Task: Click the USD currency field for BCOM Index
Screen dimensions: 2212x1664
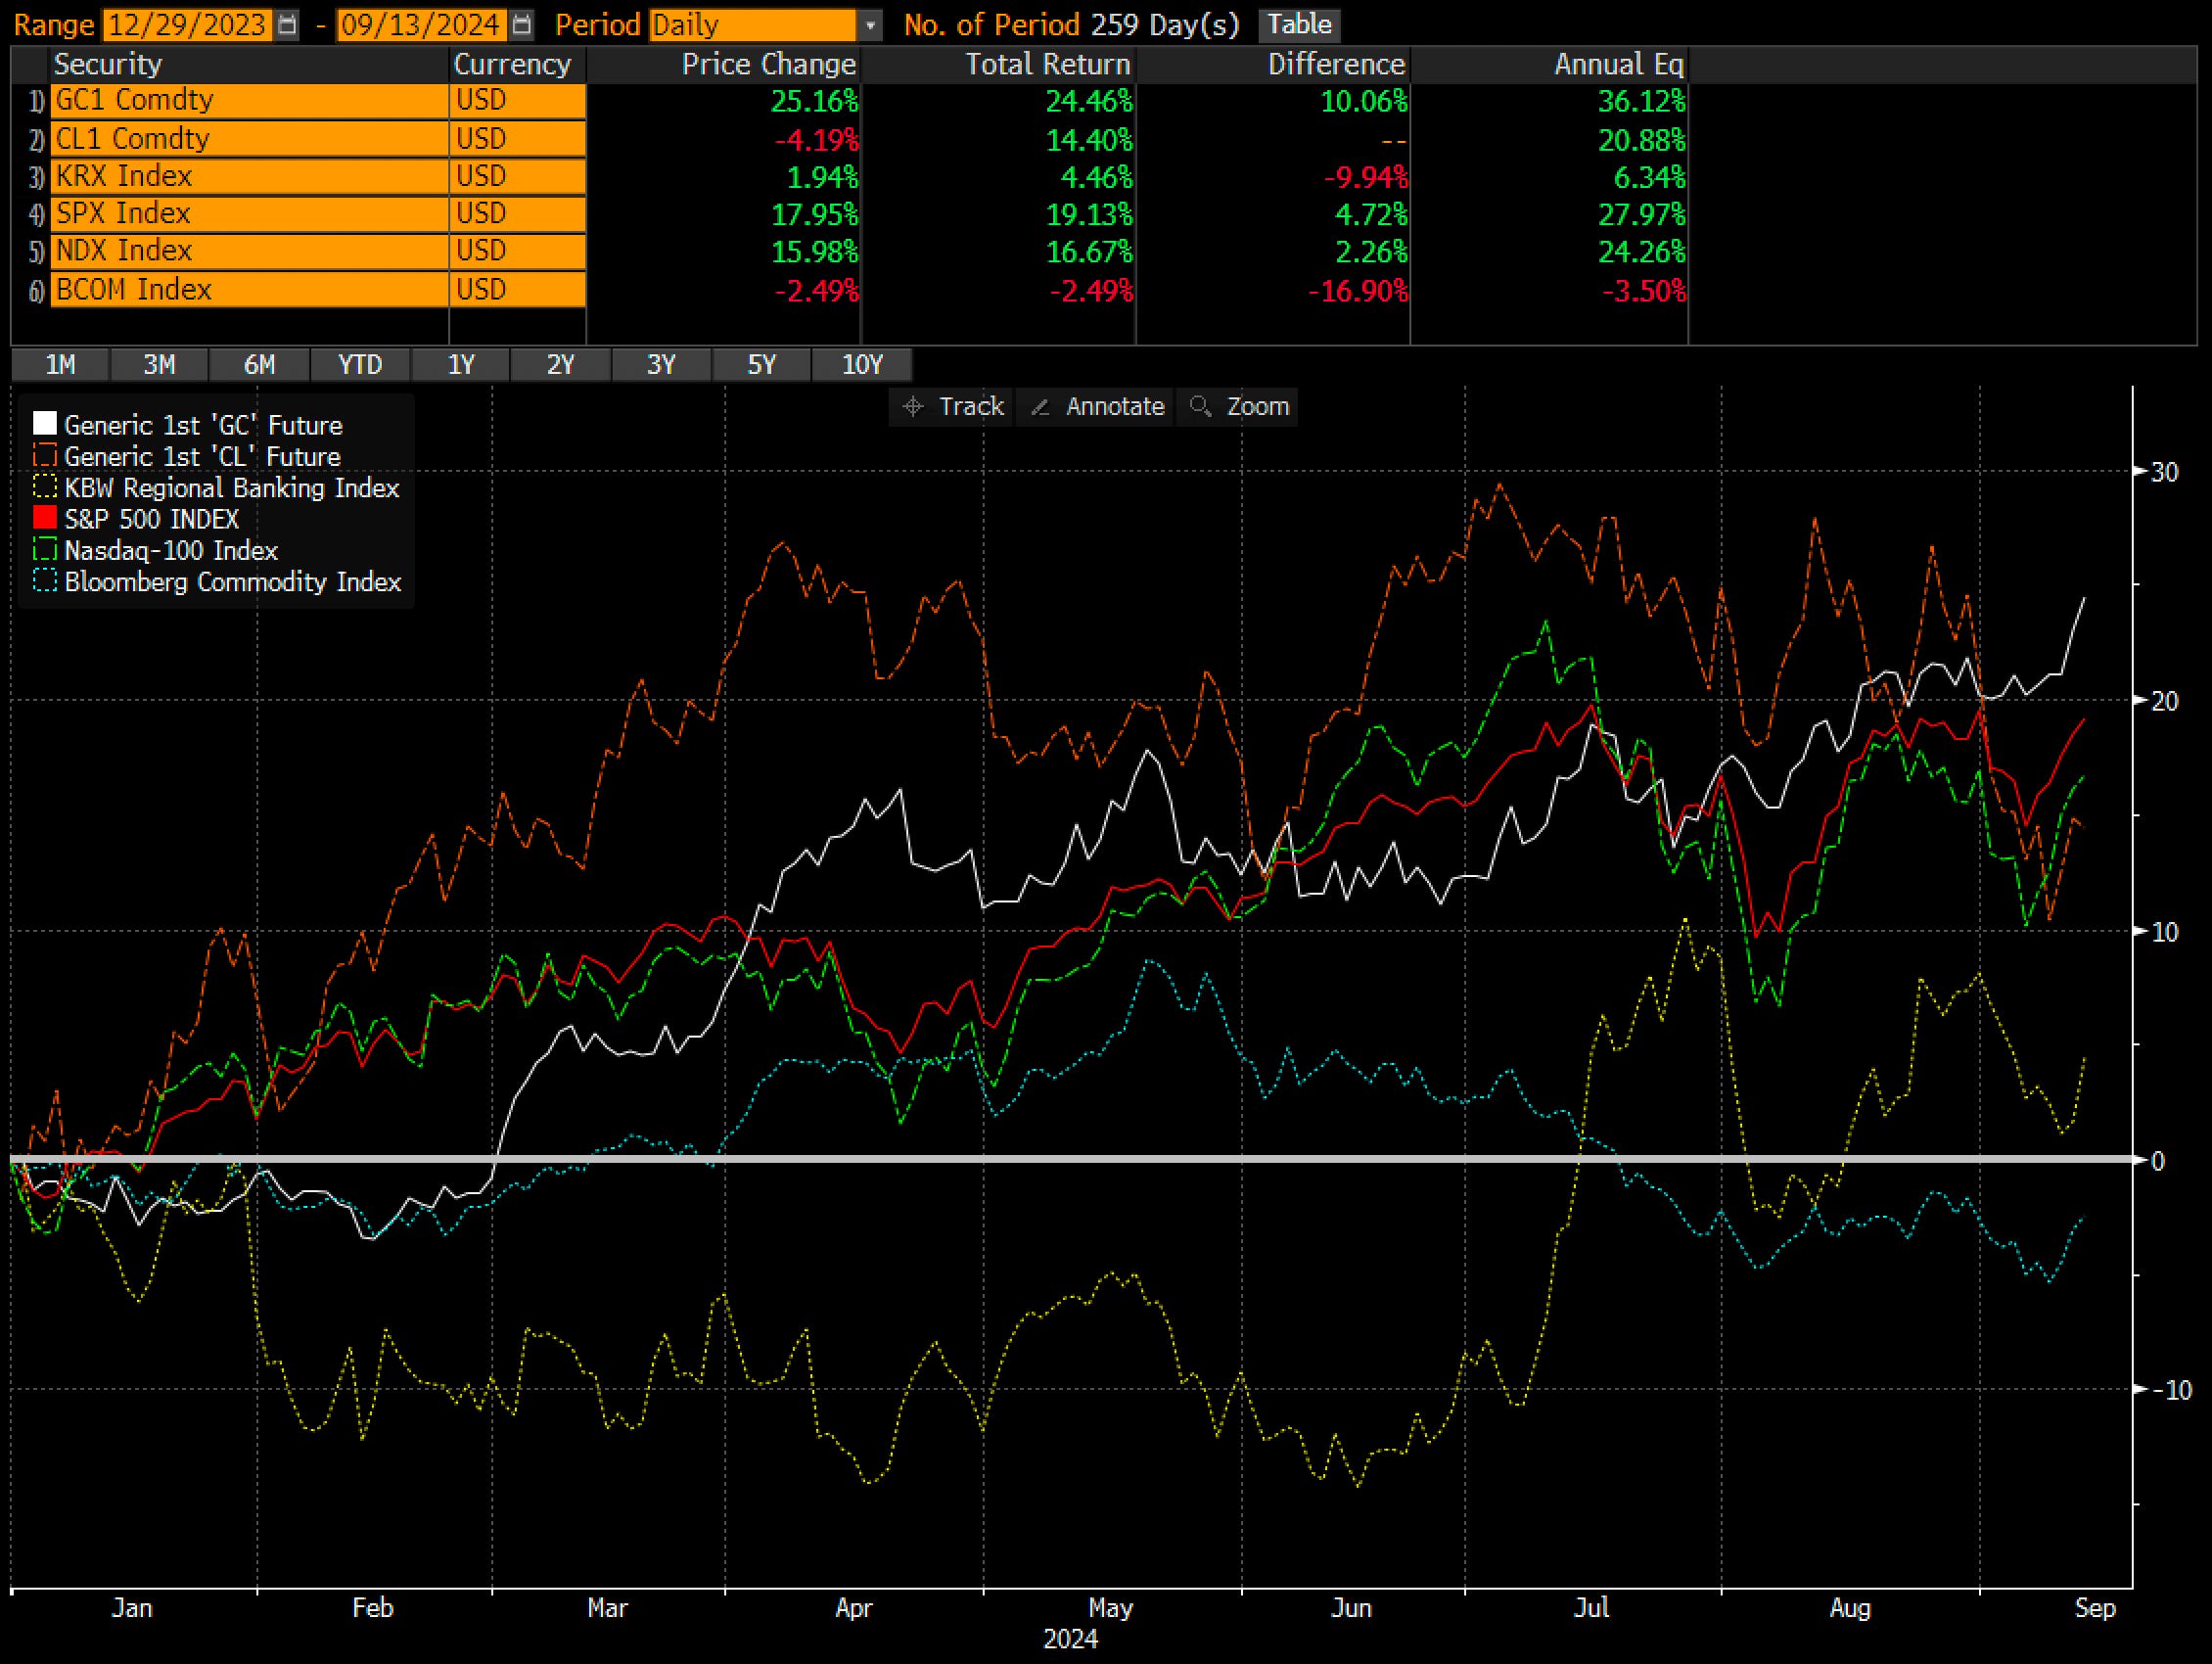Action: click(x=518, y=290)
